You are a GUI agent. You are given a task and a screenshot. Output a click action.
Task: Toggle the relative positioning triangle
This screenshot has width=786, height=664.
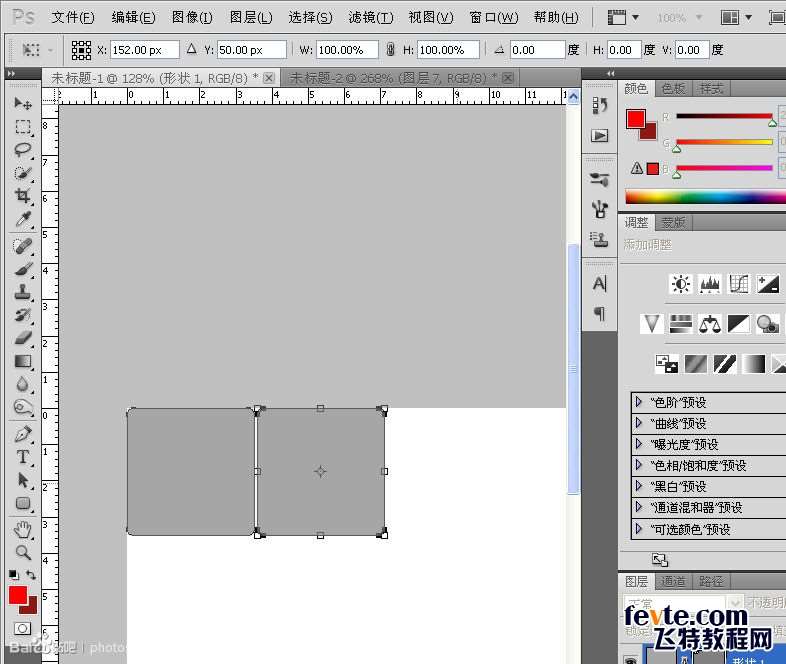(191, 49)
